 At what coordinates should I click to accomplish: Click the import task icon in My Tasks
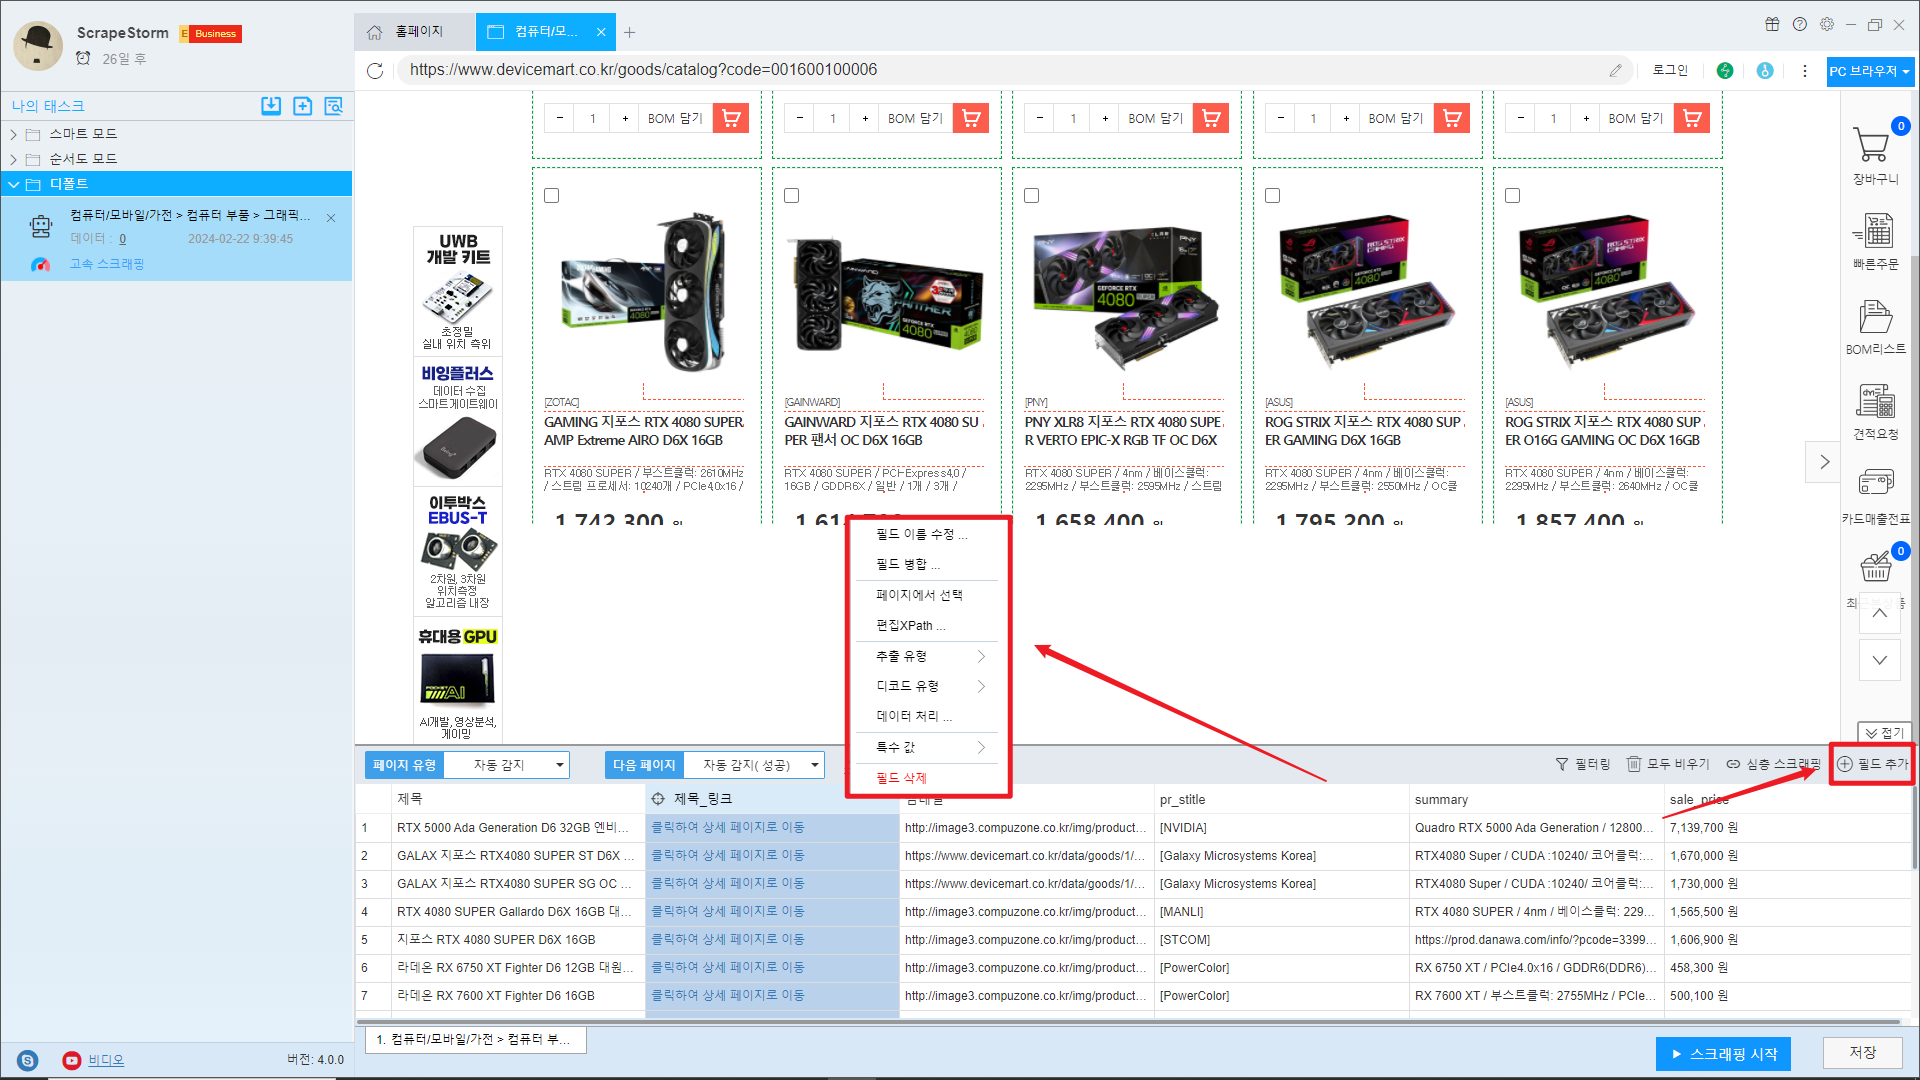(271, 106)
